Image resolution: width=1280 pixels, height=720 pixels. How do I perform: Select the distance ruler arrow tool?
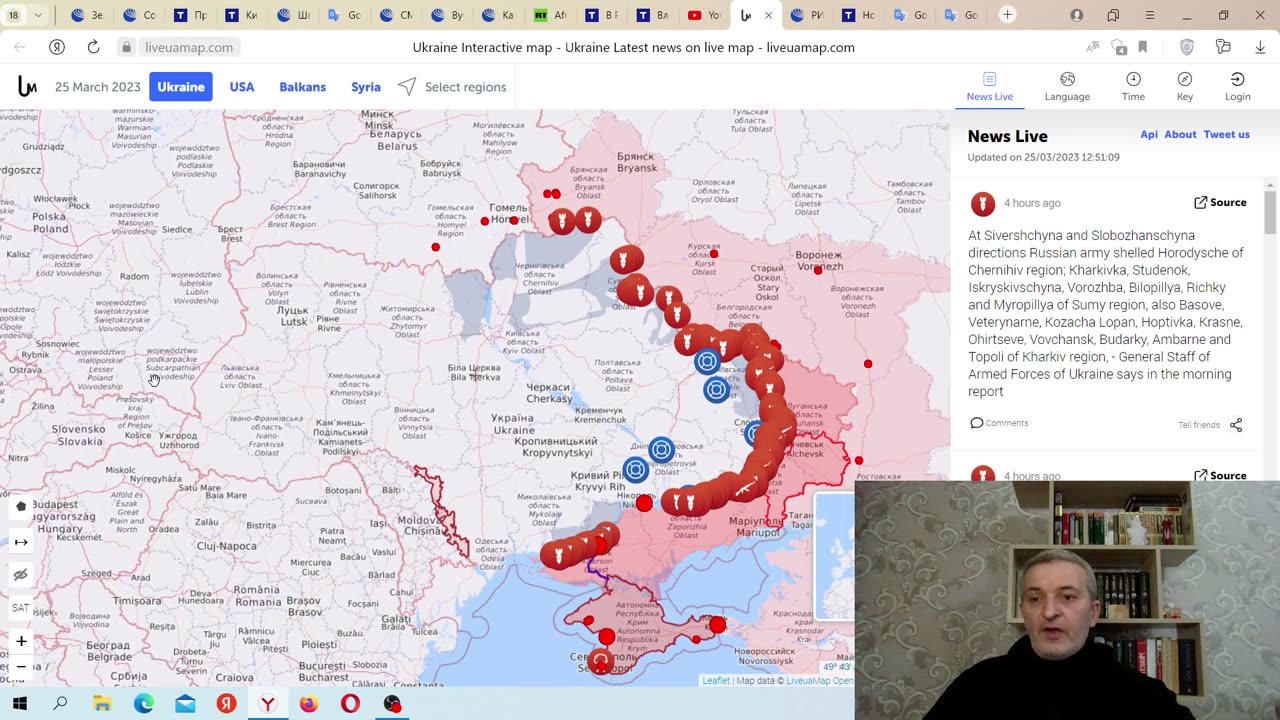coord(21,542)
